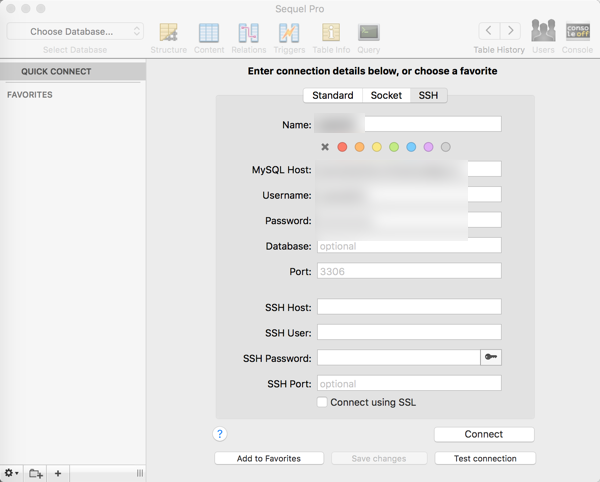Select Quick Connect in the sidebar

[x=73, y=72]
